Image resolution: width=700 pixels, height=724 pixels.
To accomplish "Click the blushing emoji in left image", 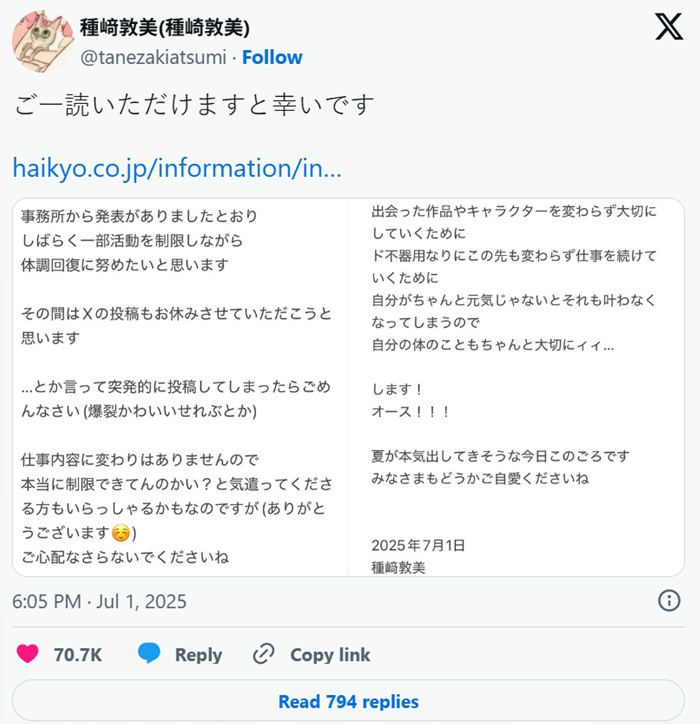I will 121,533.
